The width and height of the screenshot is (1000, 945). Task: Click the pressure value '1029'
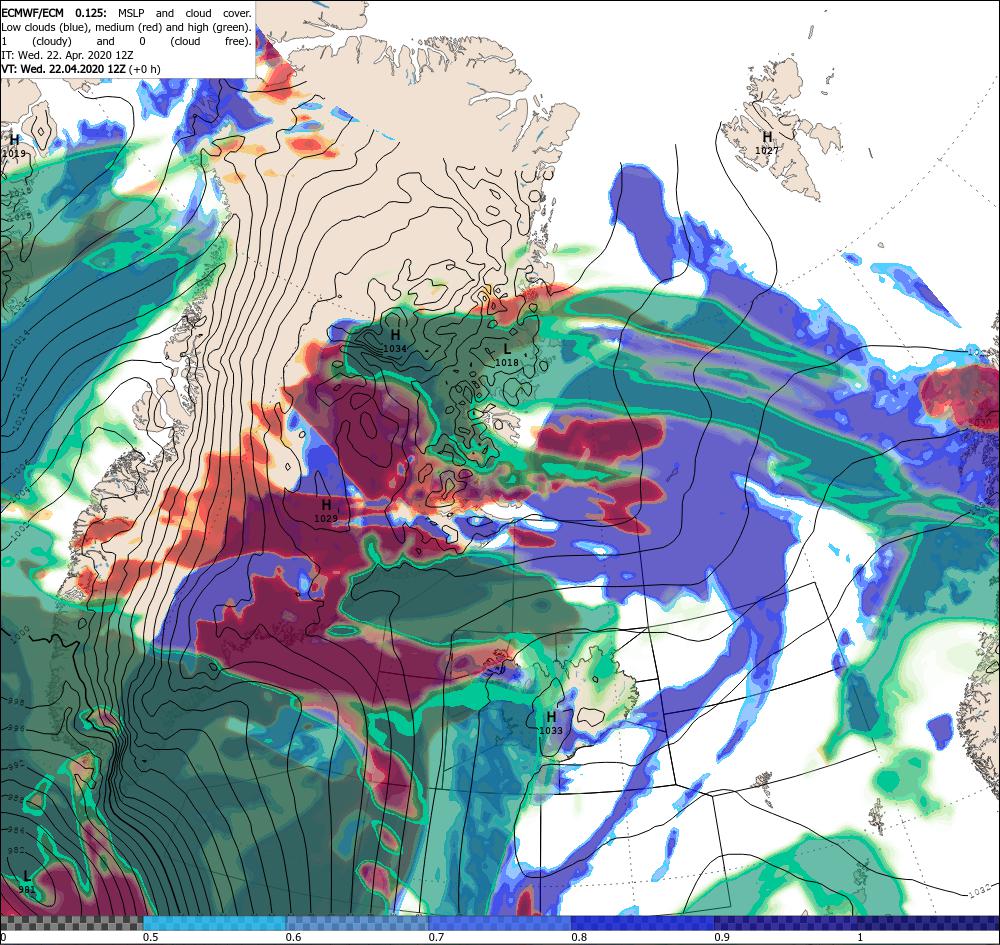326,519
